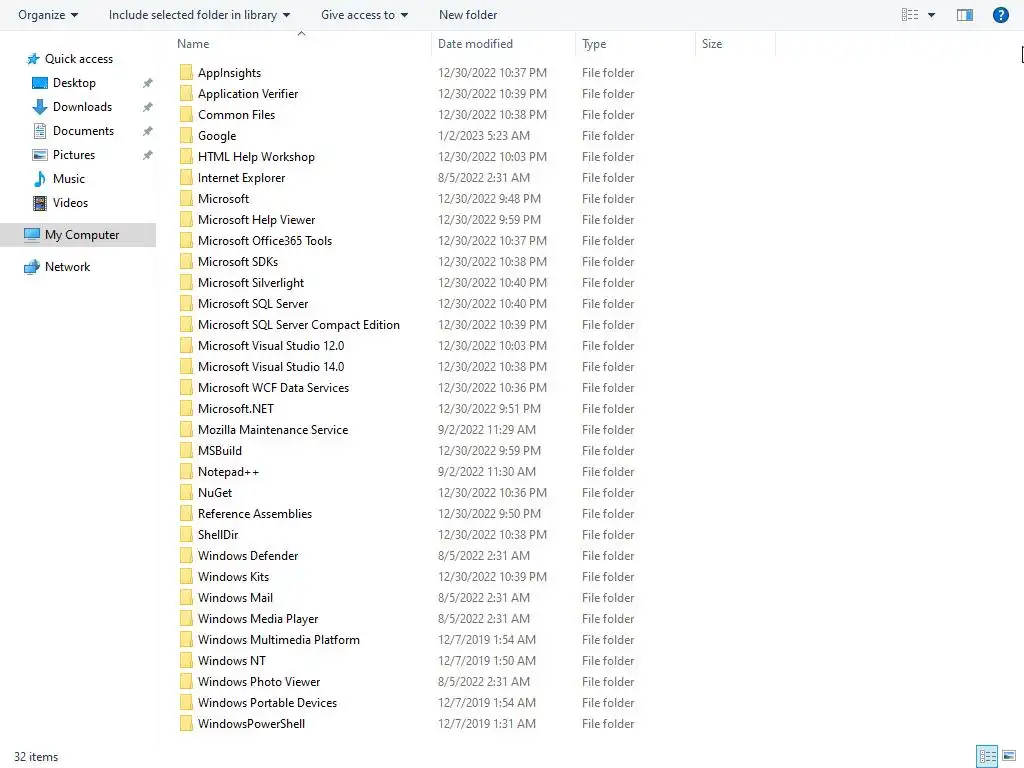This screenshot has height=768, width=1024.
Task: Select the Microsoft.NET folder name
Action: tap(236, 409)
